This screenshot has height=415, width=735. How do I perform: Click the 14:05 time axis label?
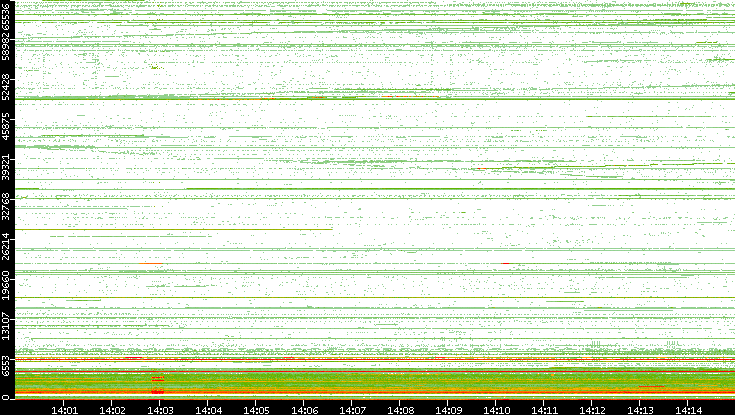coord(257,408)
